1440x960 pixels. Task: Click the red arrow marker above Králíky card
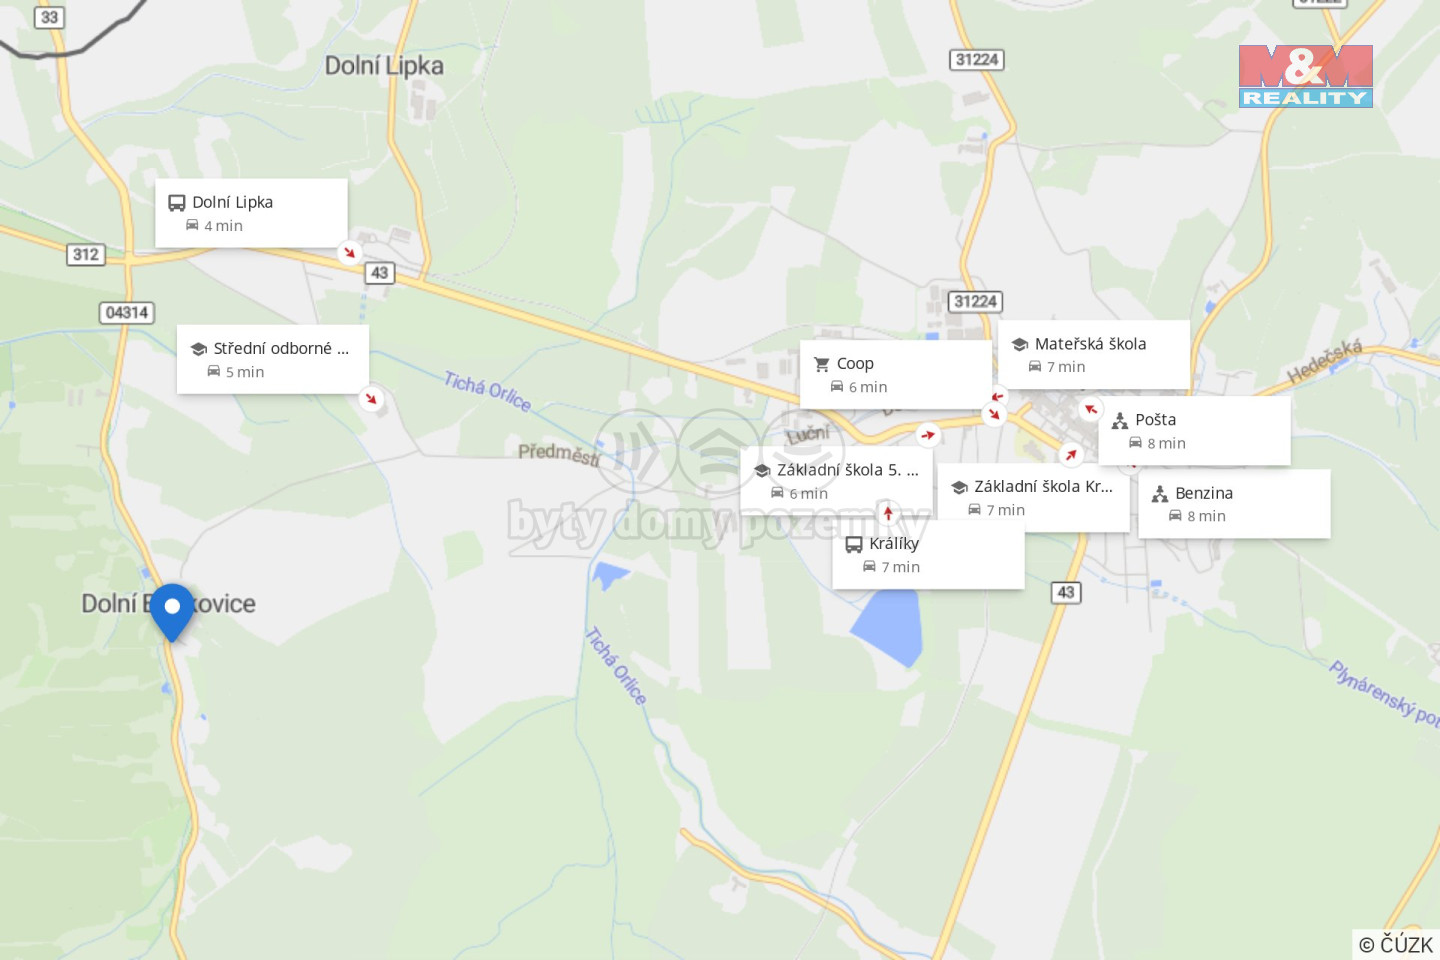[888, 513]
